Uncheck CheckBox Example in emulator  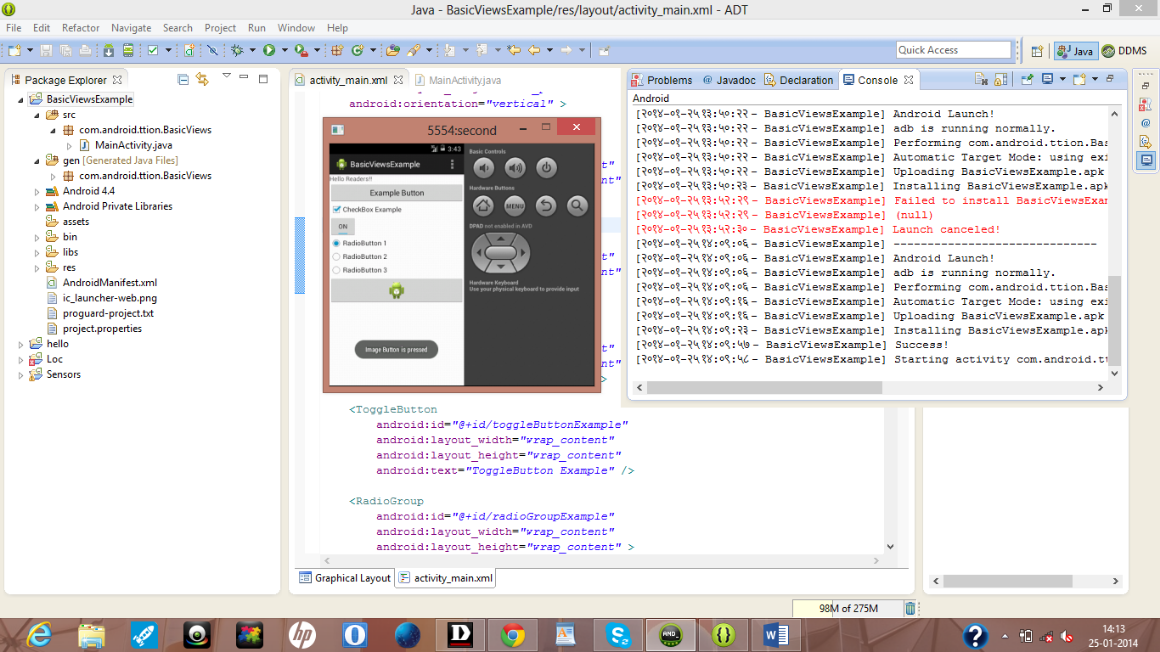337,209
